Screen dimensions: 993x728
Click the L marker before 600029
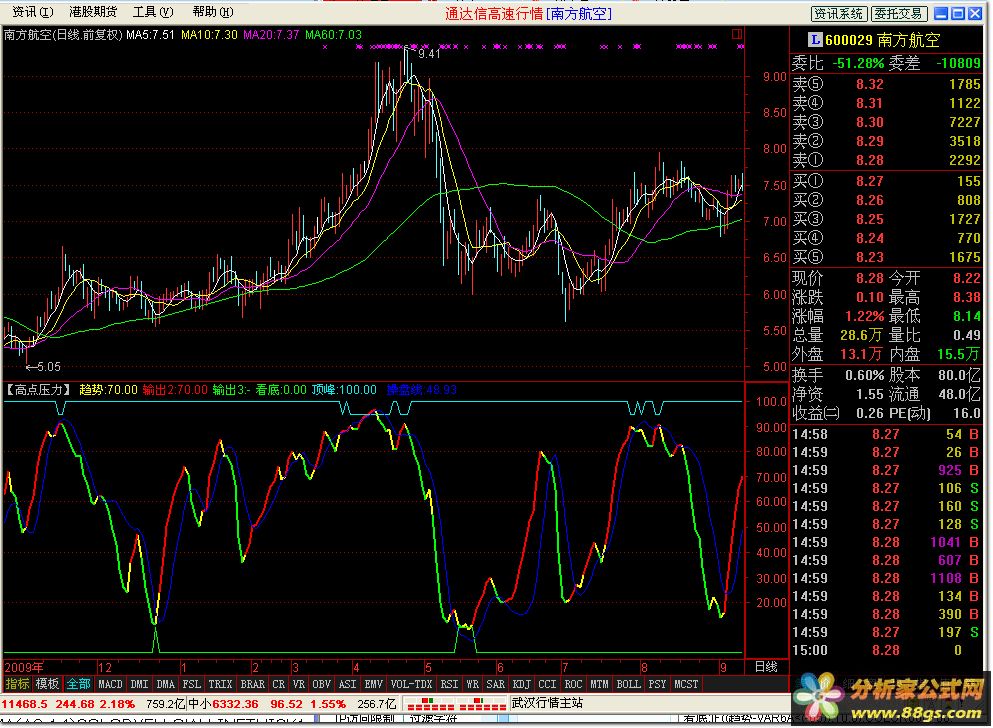pyautogui.click(x=816, y=41)
